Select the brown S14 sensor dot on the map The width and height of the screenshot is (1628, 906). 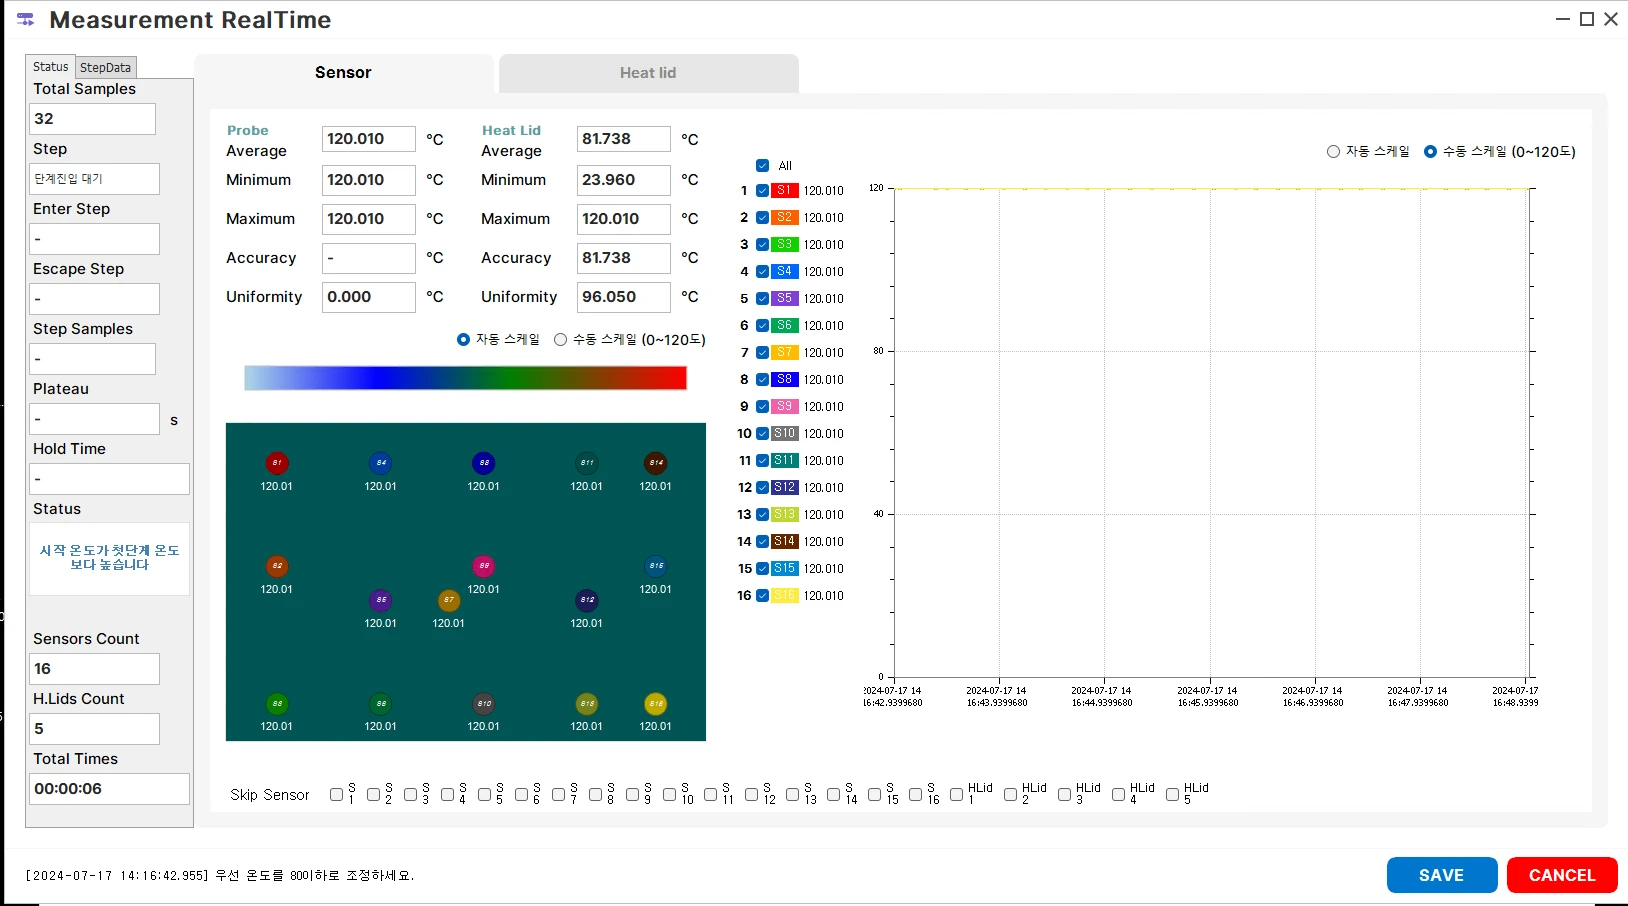656,463
